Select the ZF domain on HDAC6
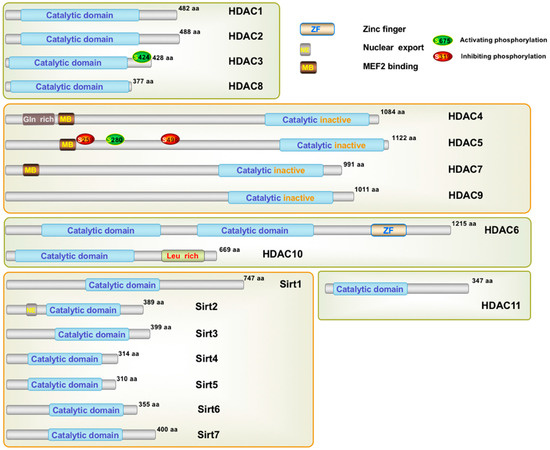Screen dimensions: 550x450 coord(389,230)
